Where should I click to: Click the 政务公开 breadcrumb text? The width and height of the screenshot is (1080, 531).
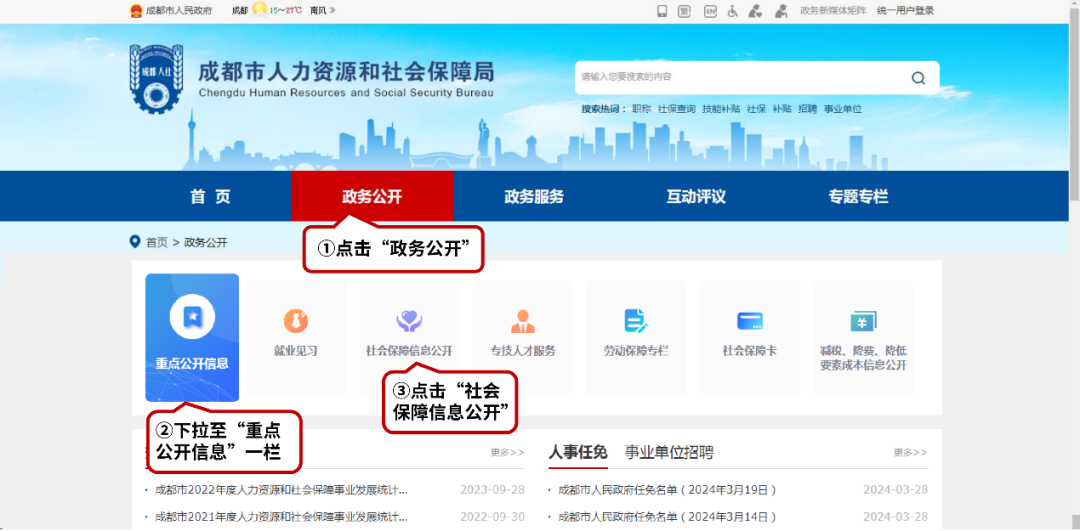coord(206,242)
